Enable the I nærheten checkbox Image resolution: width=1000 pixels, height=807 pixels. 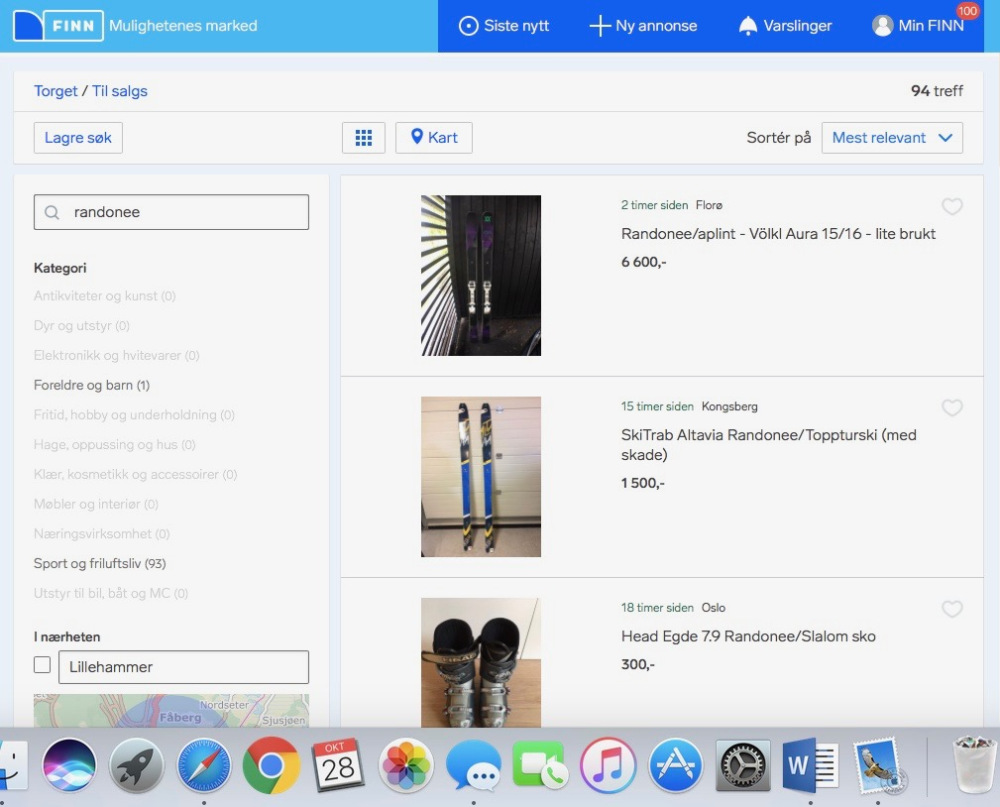pos(42,665)
